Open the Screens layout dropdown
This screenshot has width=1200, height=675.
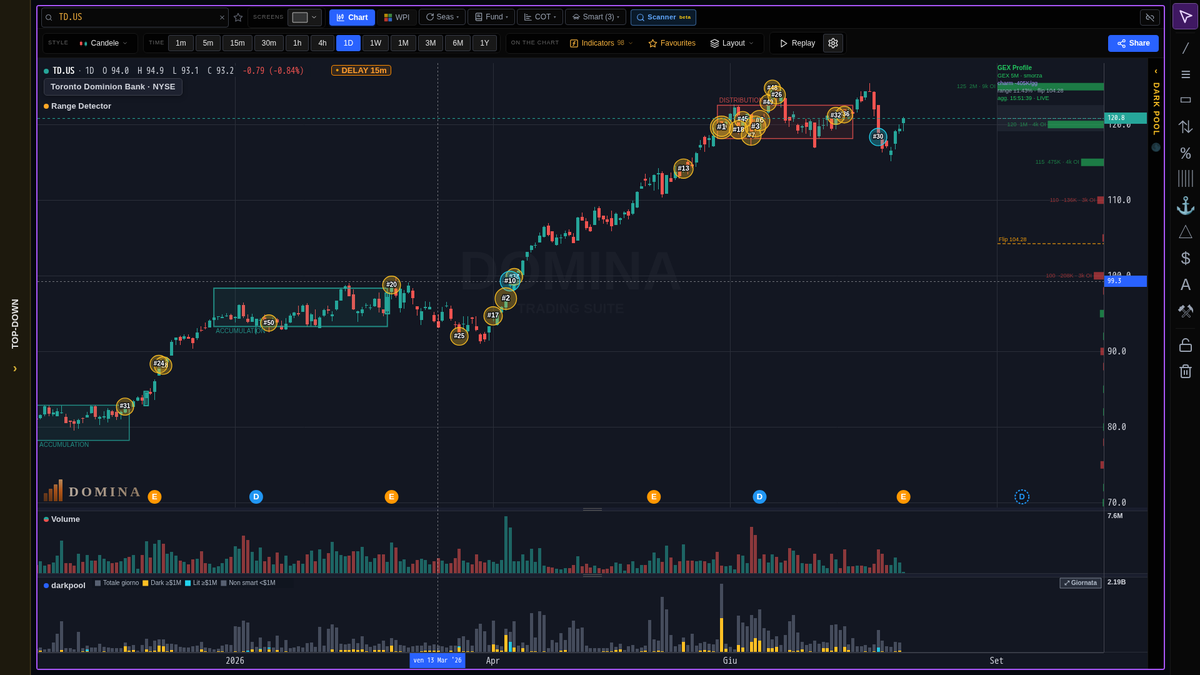point(305,17)
